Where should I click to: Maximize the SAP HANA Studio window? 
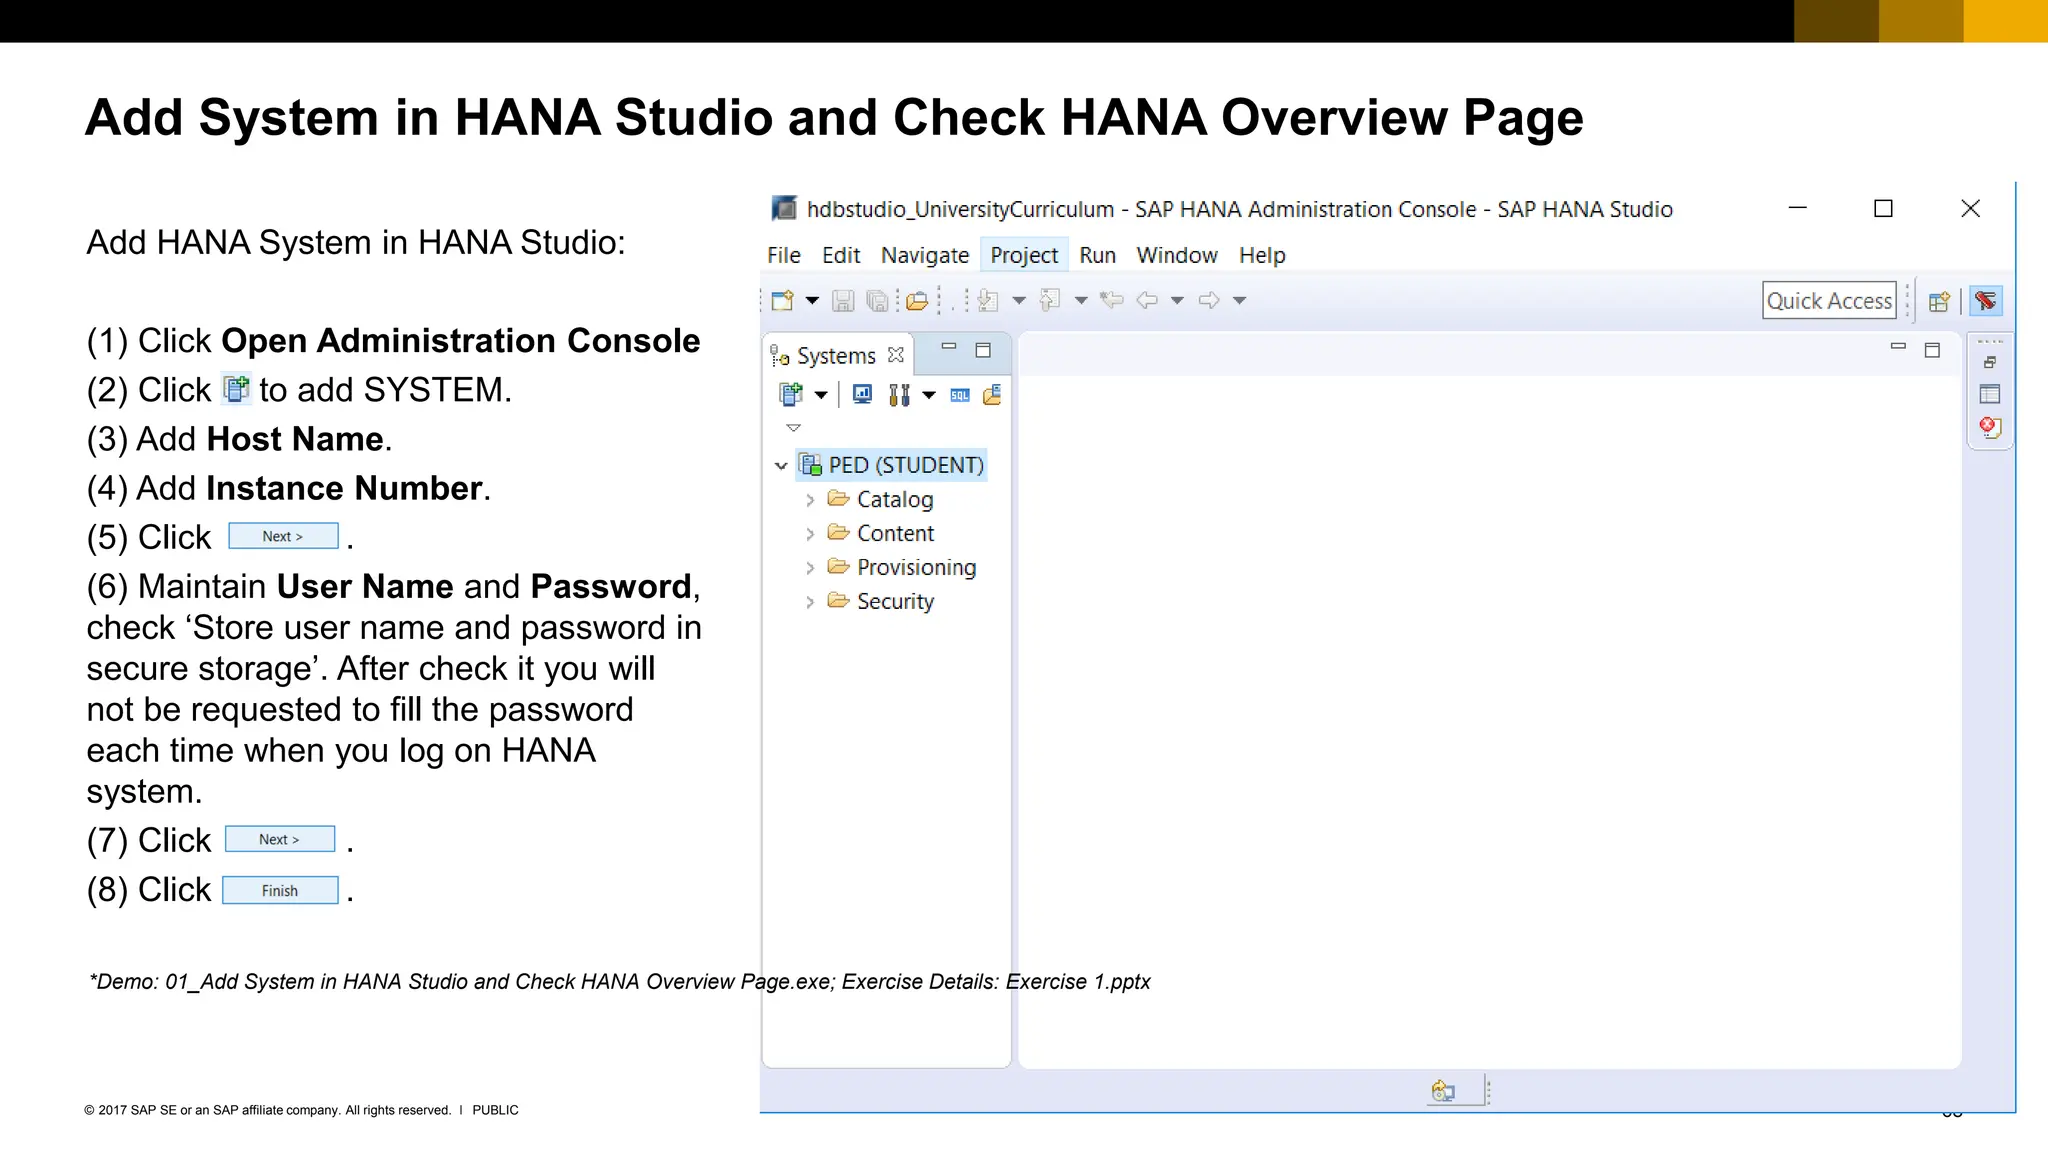(x=1883, y=208)
